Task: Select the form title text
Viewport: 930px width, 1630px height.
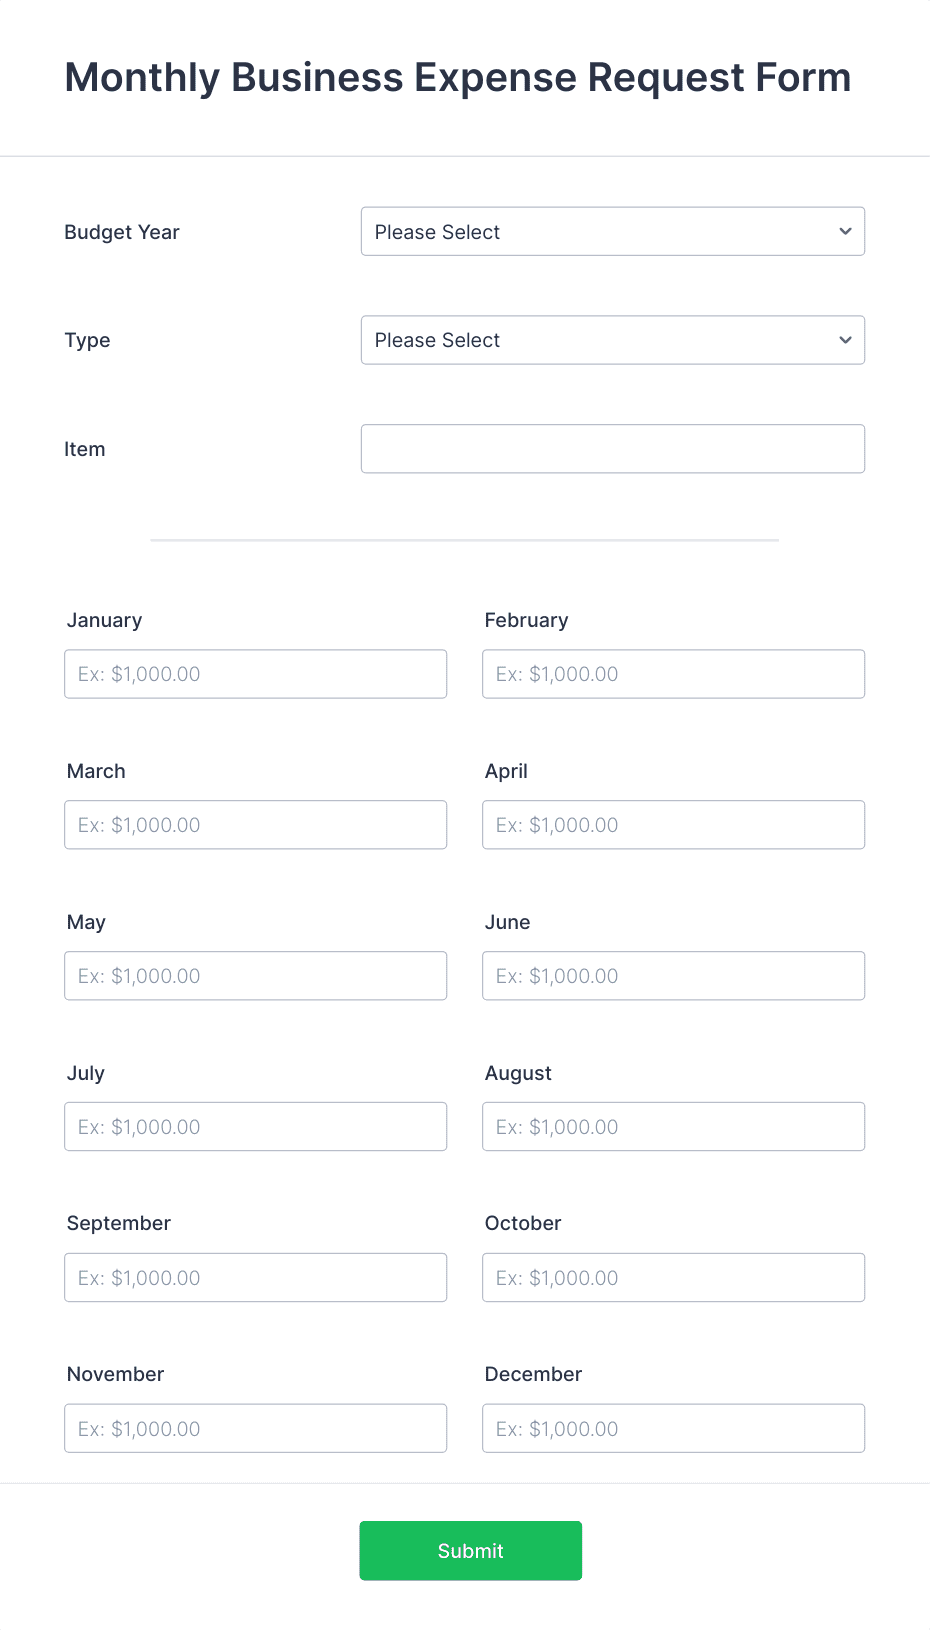Action: (458, 77)
